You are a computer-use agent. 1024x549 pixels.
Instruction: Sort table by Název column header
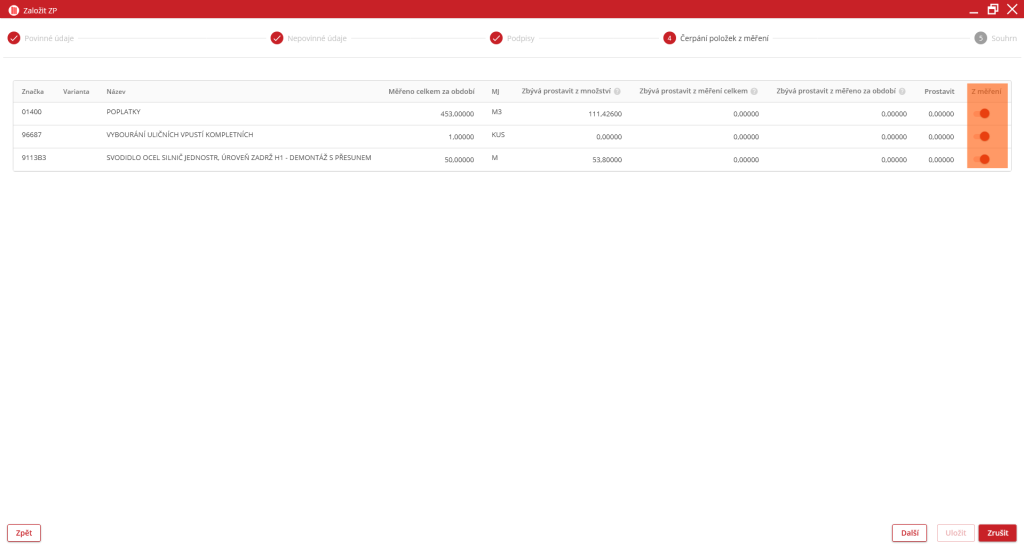click(x=116, y=92)
